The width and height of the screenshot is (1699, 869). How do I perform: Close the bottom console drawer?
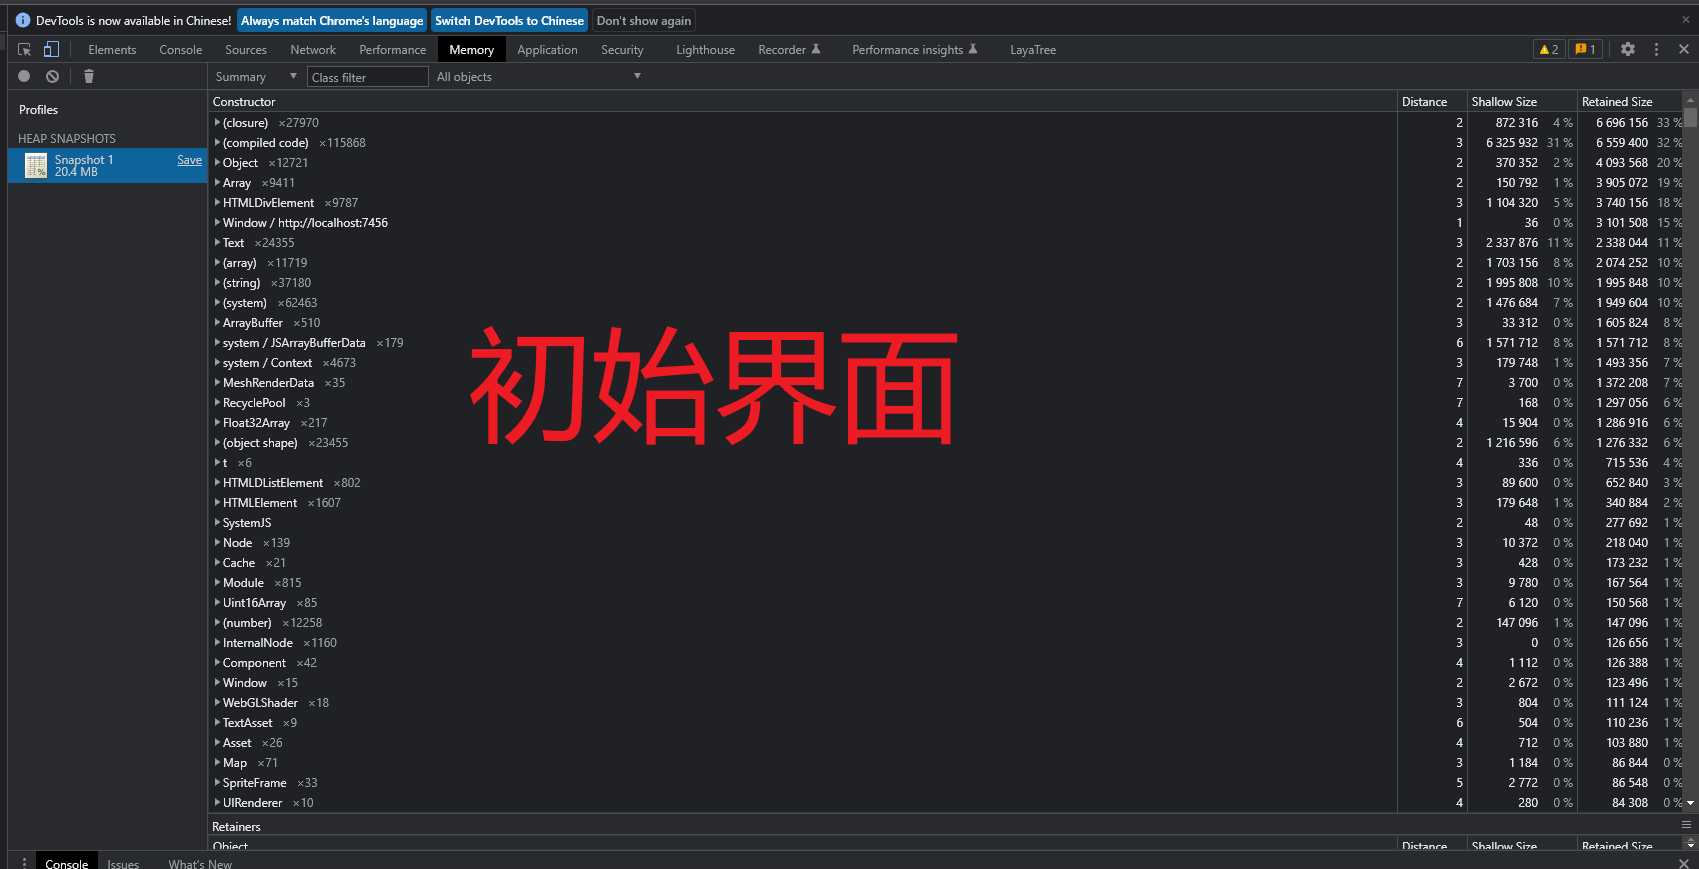point(1685,863)
